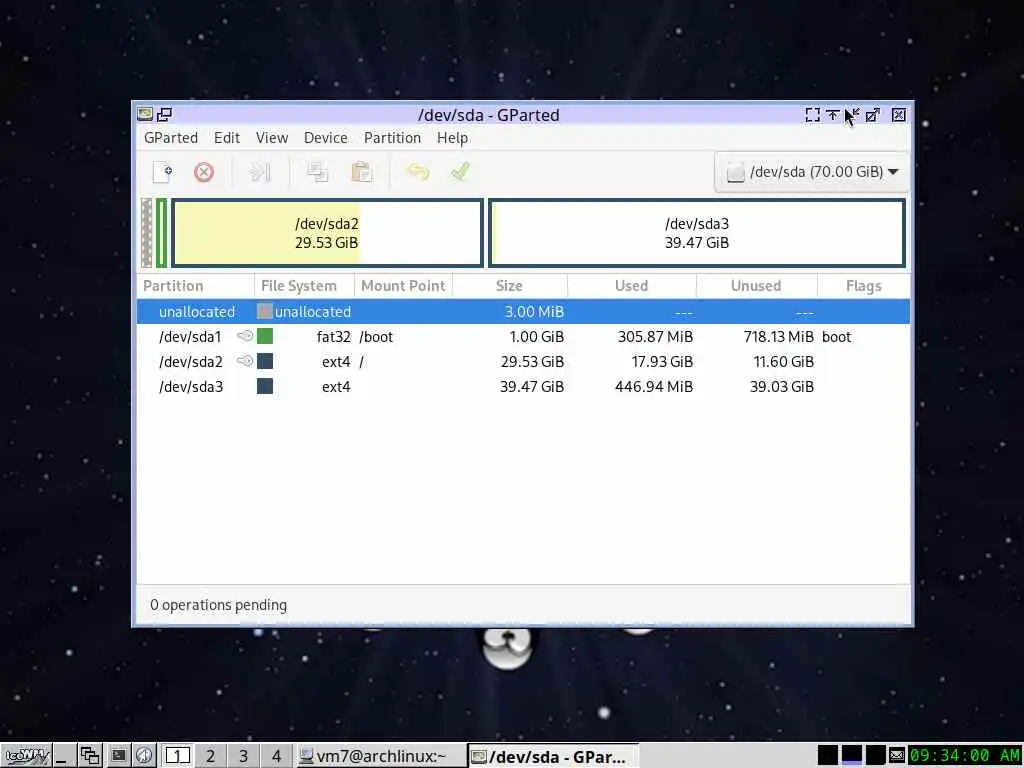Switch to workspace 2
The height and width of the screenshot is (768, 1024).
[x=210, y=756]
